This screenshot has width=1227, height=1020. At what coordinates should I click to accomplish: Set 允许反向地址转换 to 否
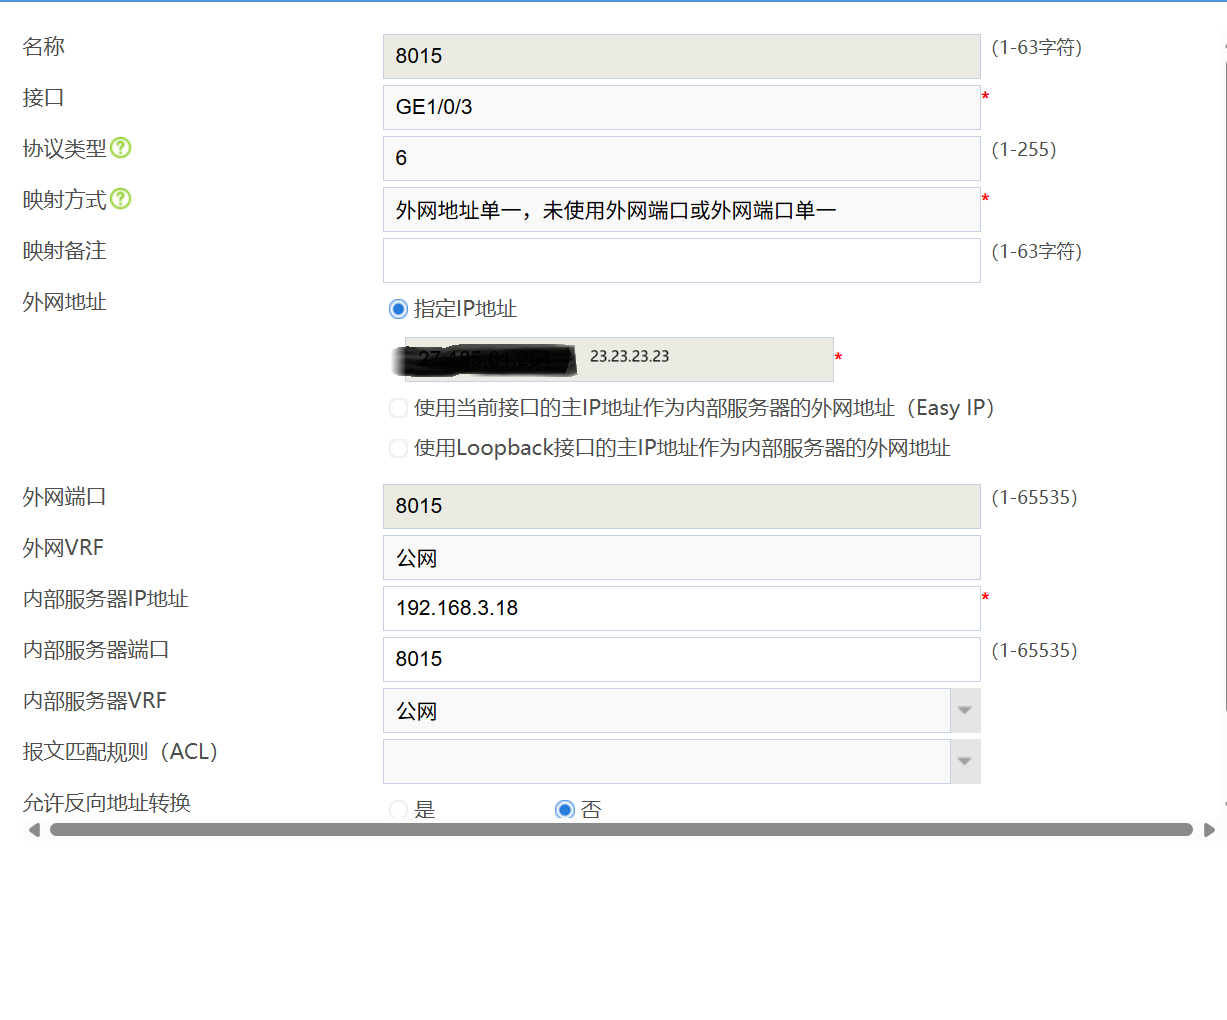pyautogui.click(x=565, y=809)
